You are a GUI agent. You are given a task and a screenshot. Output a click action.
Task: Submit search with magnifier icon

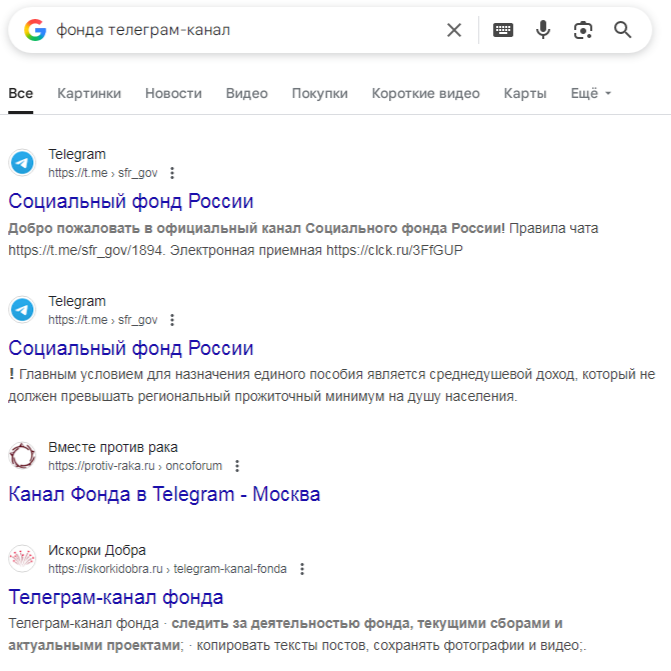coord(623,30)
